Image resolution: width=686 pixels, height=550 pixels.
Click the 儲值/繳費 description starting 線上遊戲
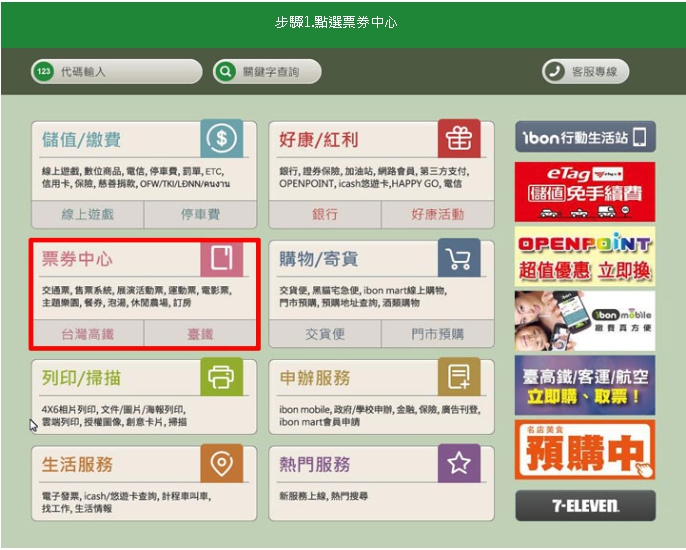(136, 177)
